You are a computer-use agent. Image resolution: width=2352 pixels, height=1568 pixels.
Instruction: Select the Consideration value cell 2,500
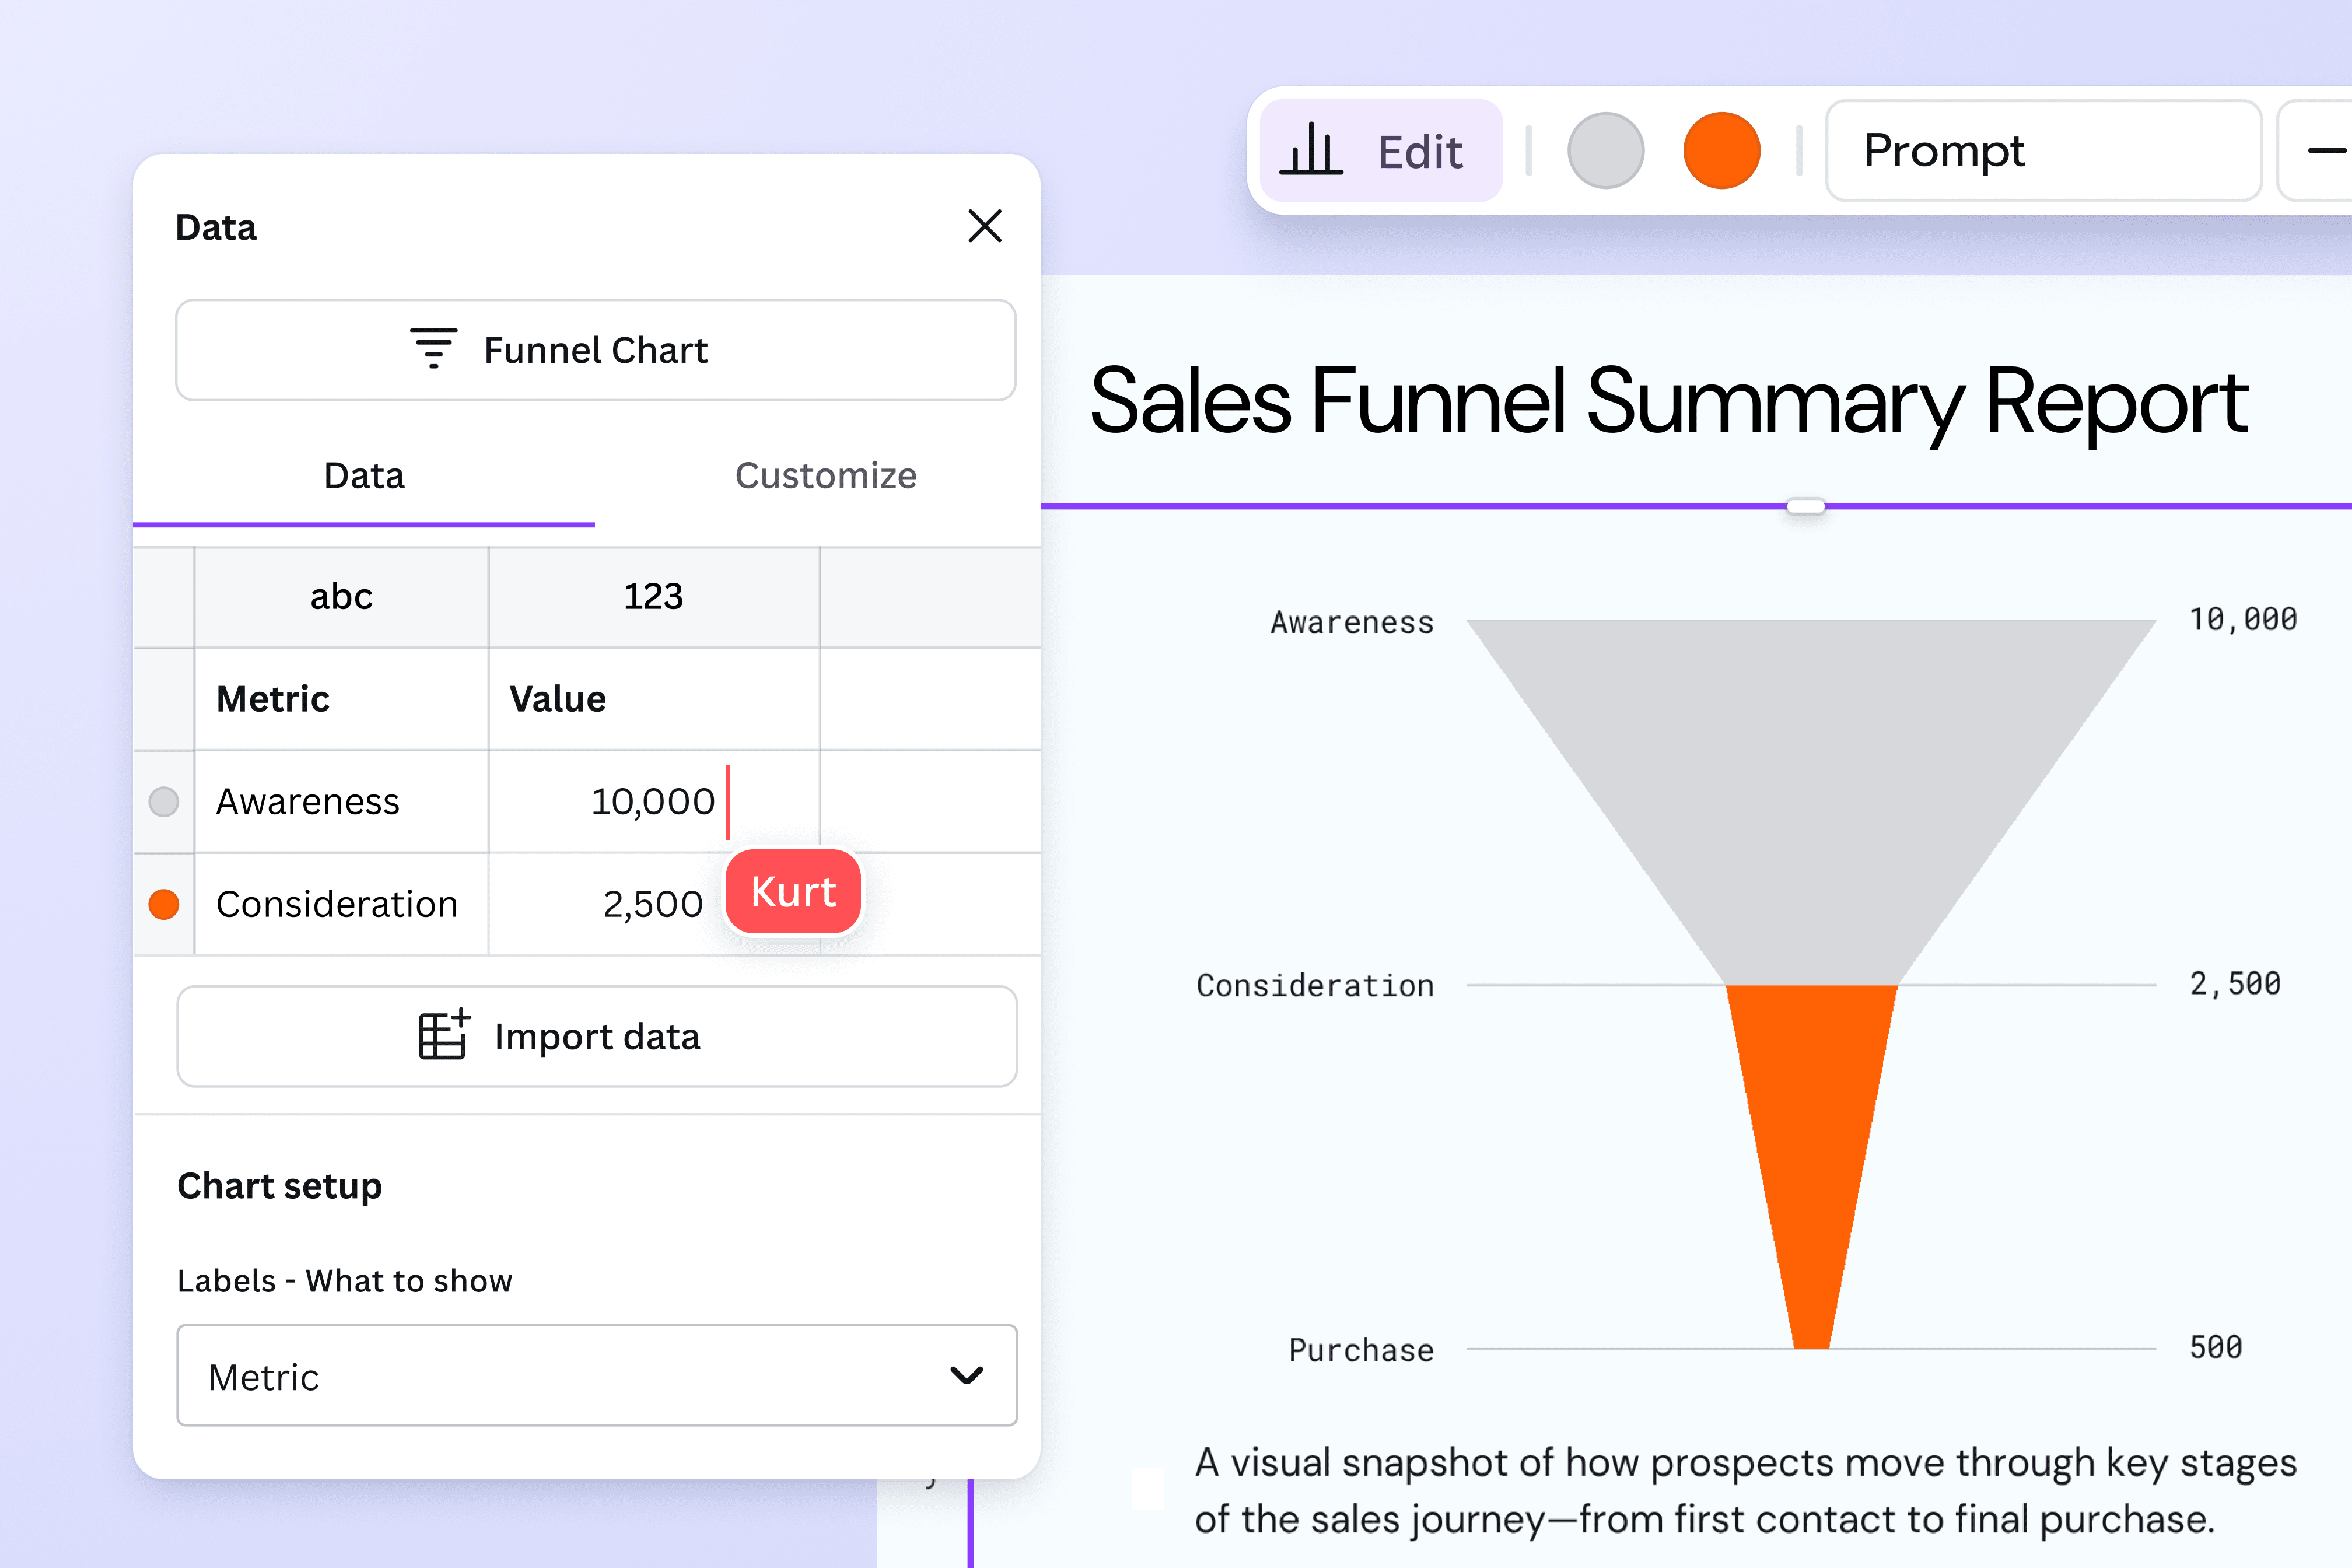653,904
